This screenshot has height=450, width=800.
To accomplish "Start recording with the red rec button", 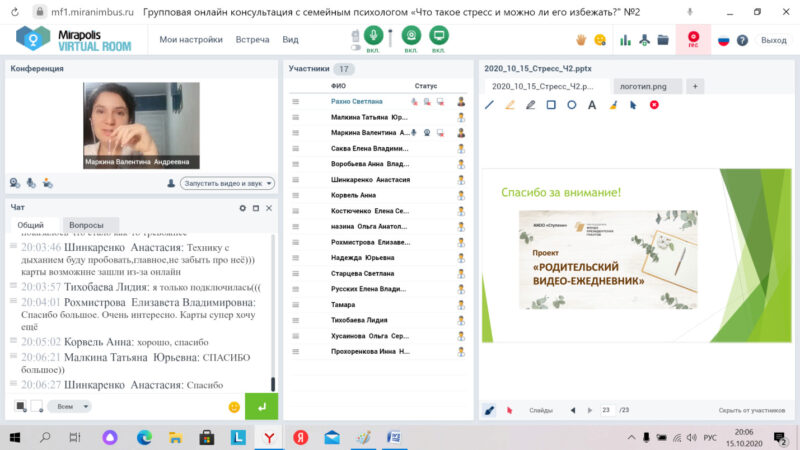I will (x=693, y=39).
